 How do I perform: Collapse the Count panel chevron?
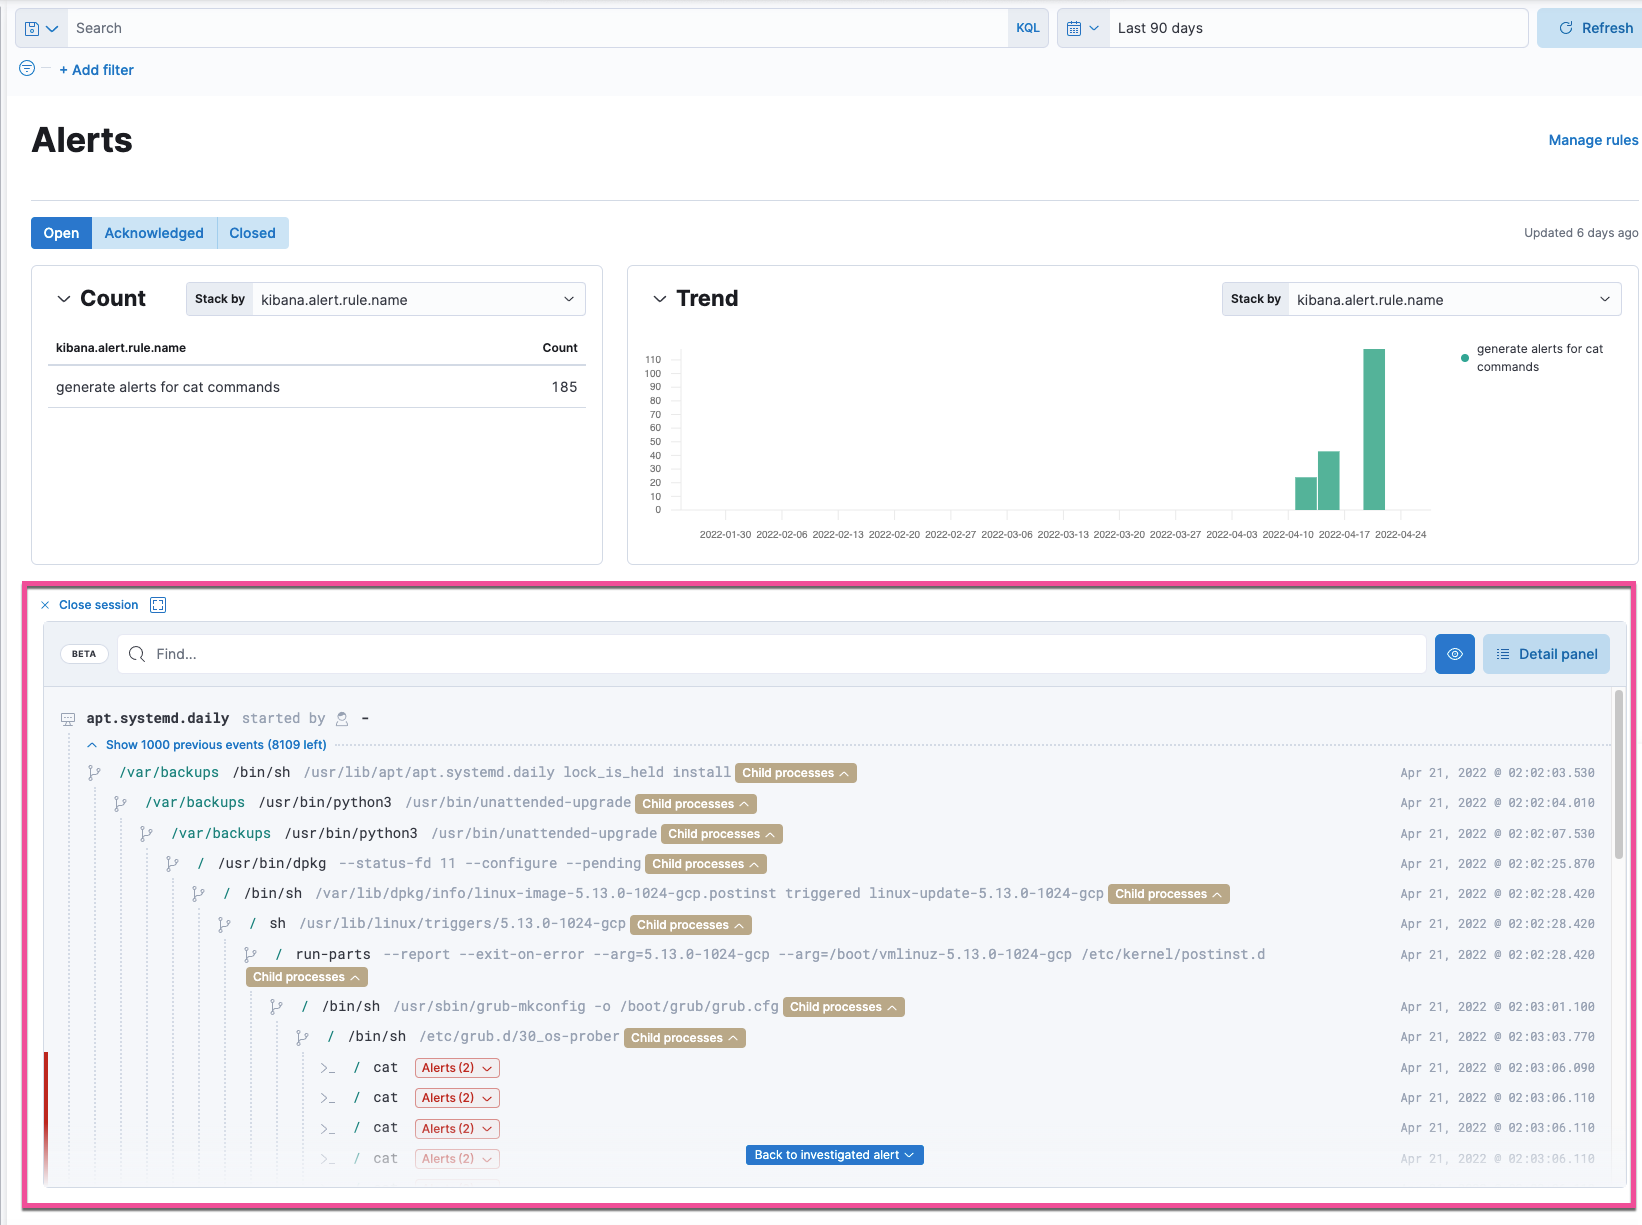point(64,299)
